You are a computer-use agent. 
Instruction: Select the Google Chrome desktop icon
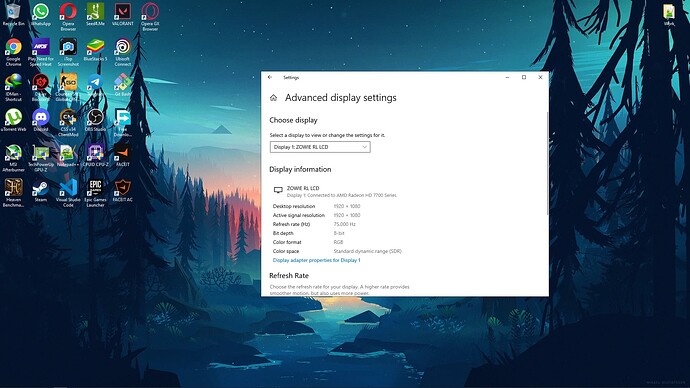pyautogui.click(x=14, y=52)
